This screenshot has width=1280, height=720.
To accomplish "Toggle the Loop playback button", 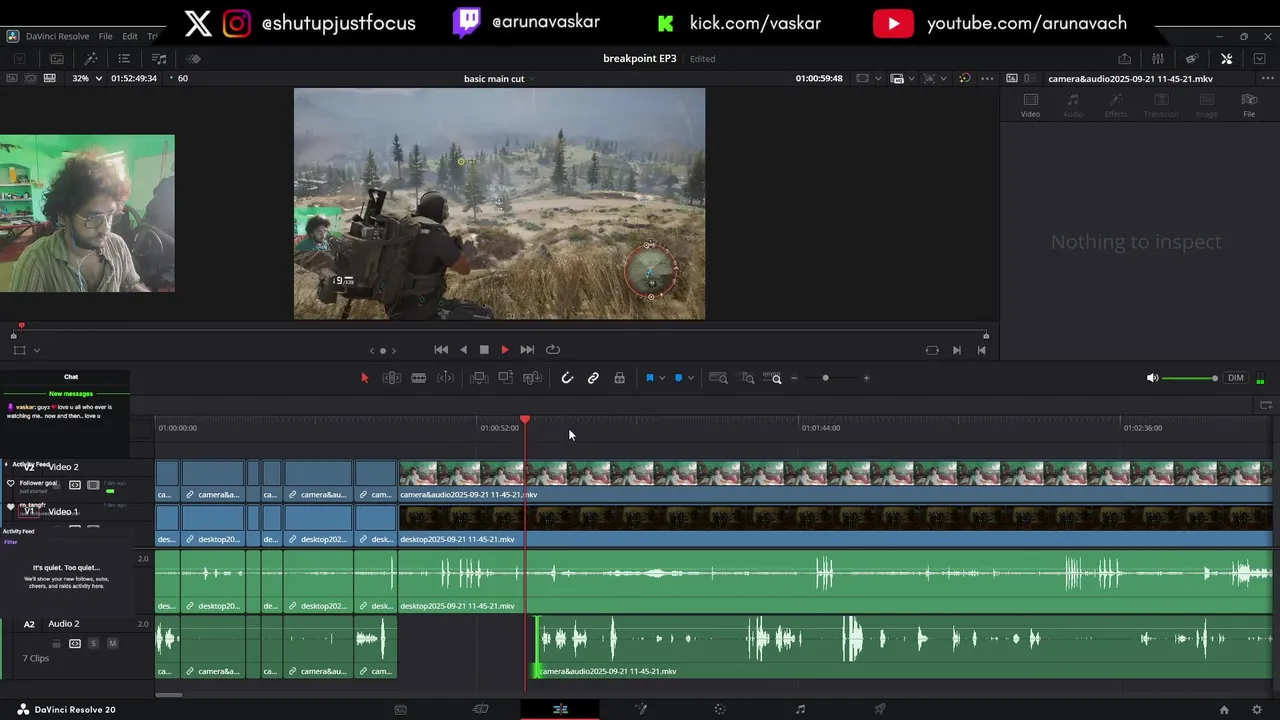I will click(553, 350).
